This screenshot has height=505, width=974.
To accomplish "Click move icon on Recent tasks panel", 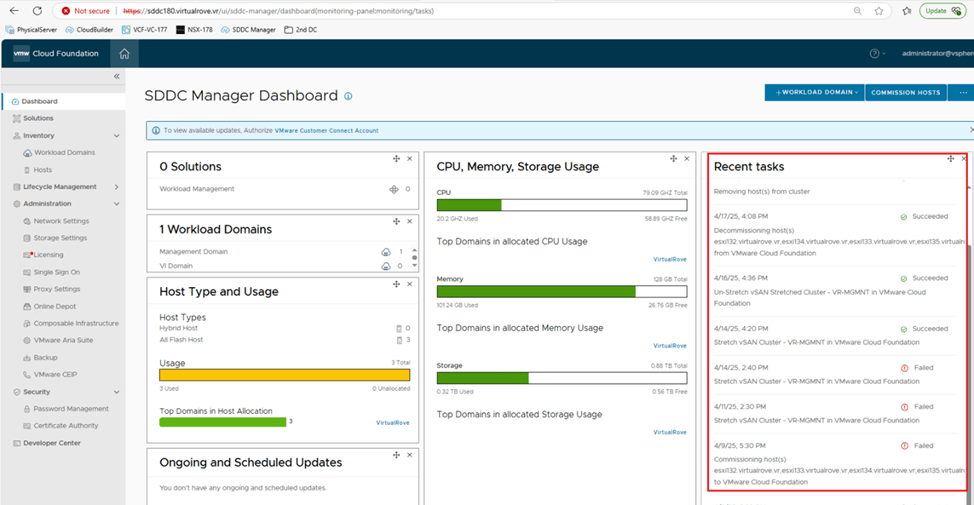I will tap(950, 159).
